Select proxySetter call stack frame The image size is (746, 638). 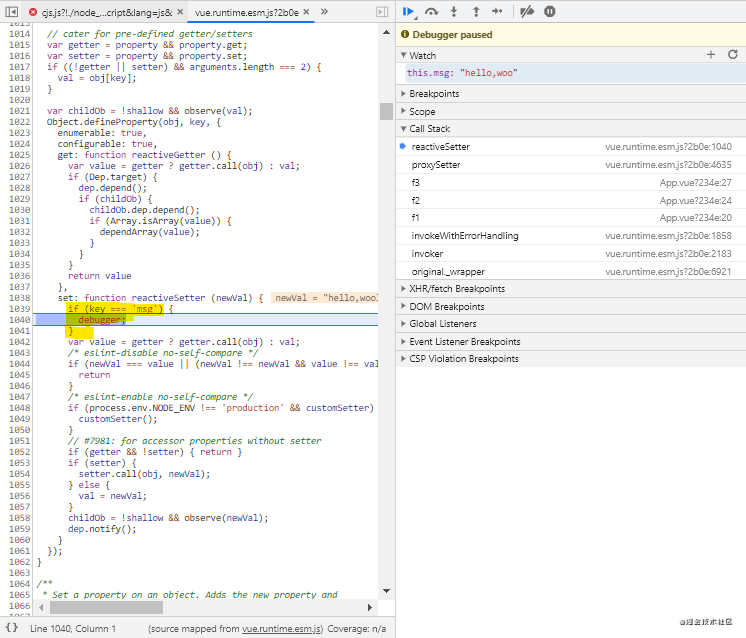click(571, 165)
